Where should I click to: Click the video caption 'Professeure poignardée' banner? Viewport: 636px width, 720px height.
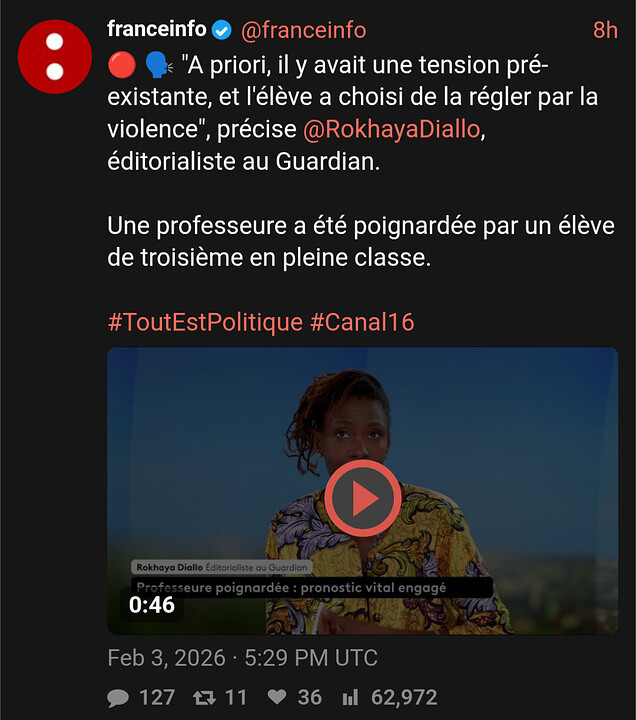(312, 587)
